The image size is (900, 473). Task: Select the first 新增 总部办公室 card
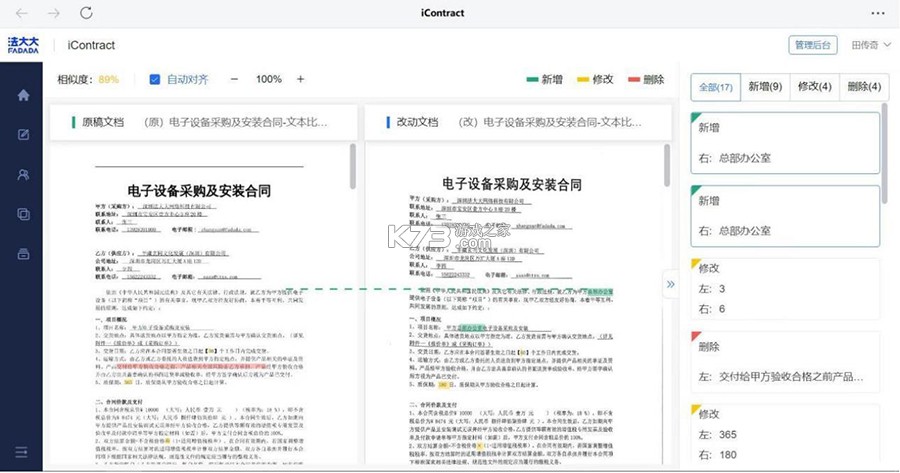[785, 143]
